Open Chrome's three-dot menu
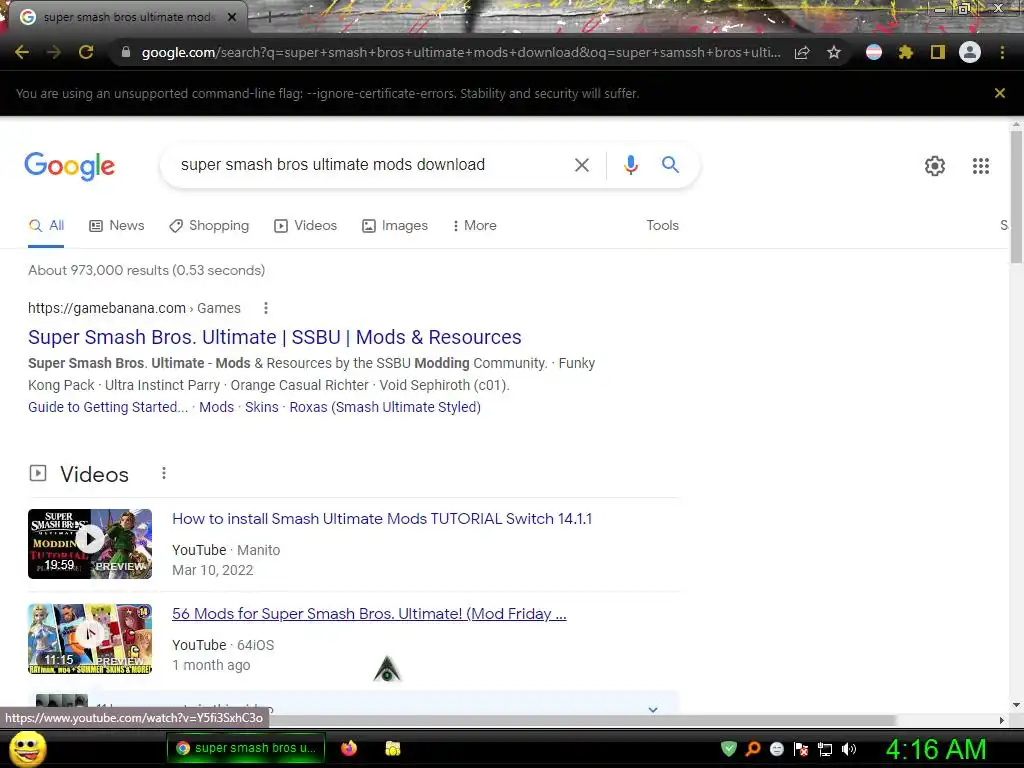This screenshot has height=768, width=1024. [1002, 52]
